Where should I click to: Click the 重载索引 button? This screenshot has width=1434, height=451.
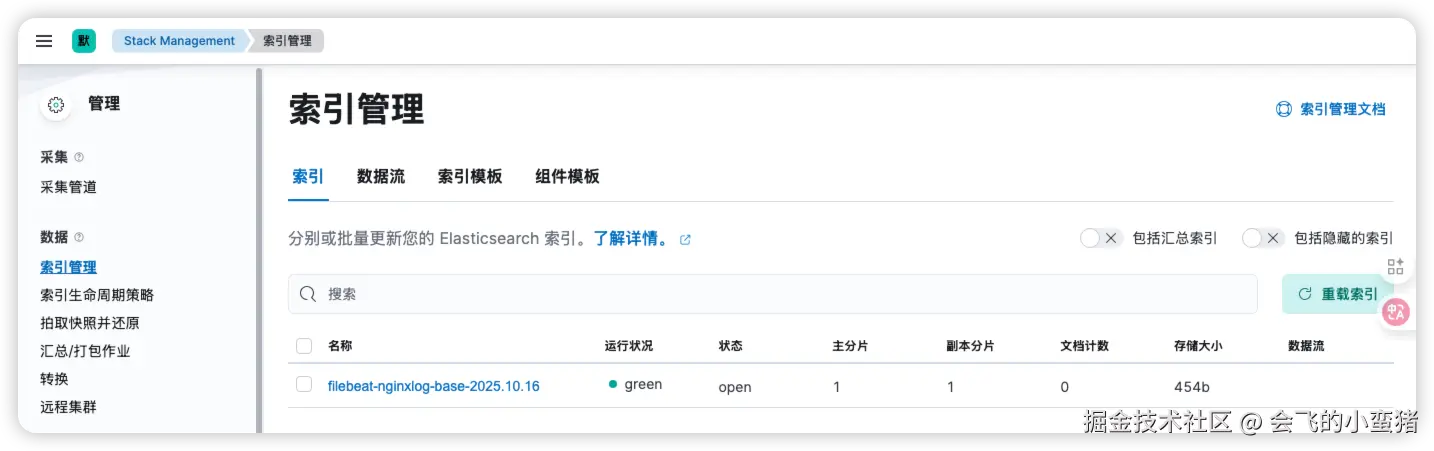[x=1337, y=294]
